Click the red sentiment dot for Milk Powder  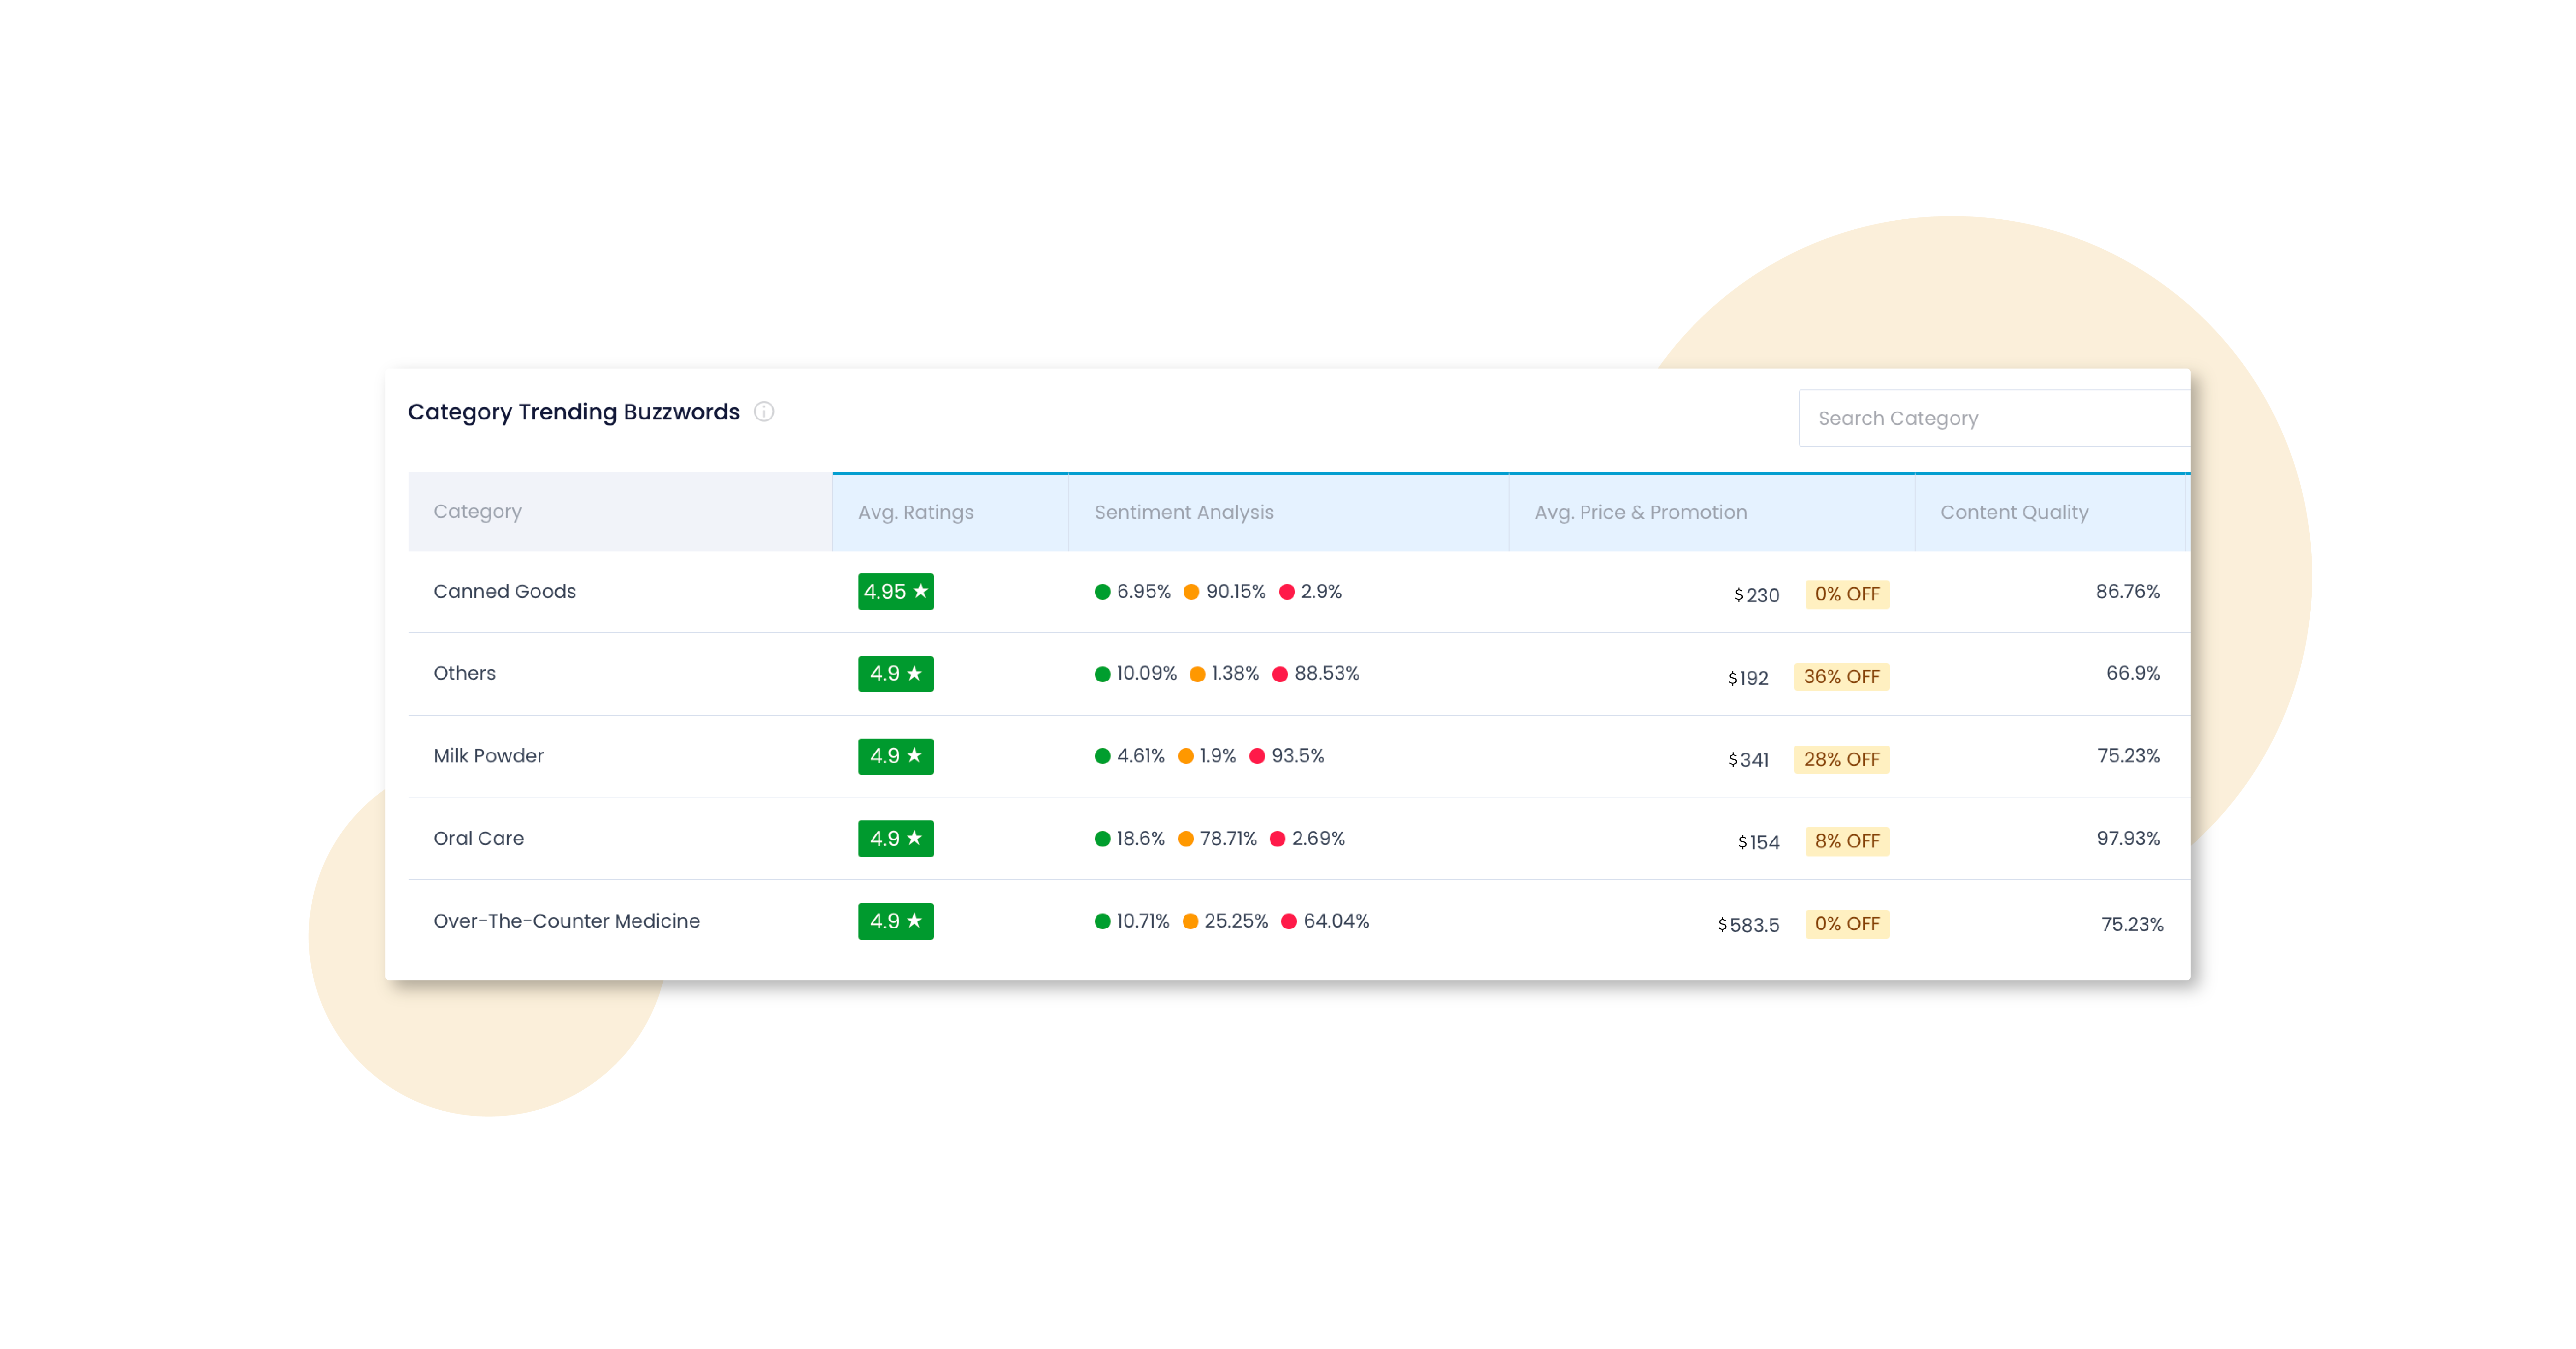pos(1257,756)
